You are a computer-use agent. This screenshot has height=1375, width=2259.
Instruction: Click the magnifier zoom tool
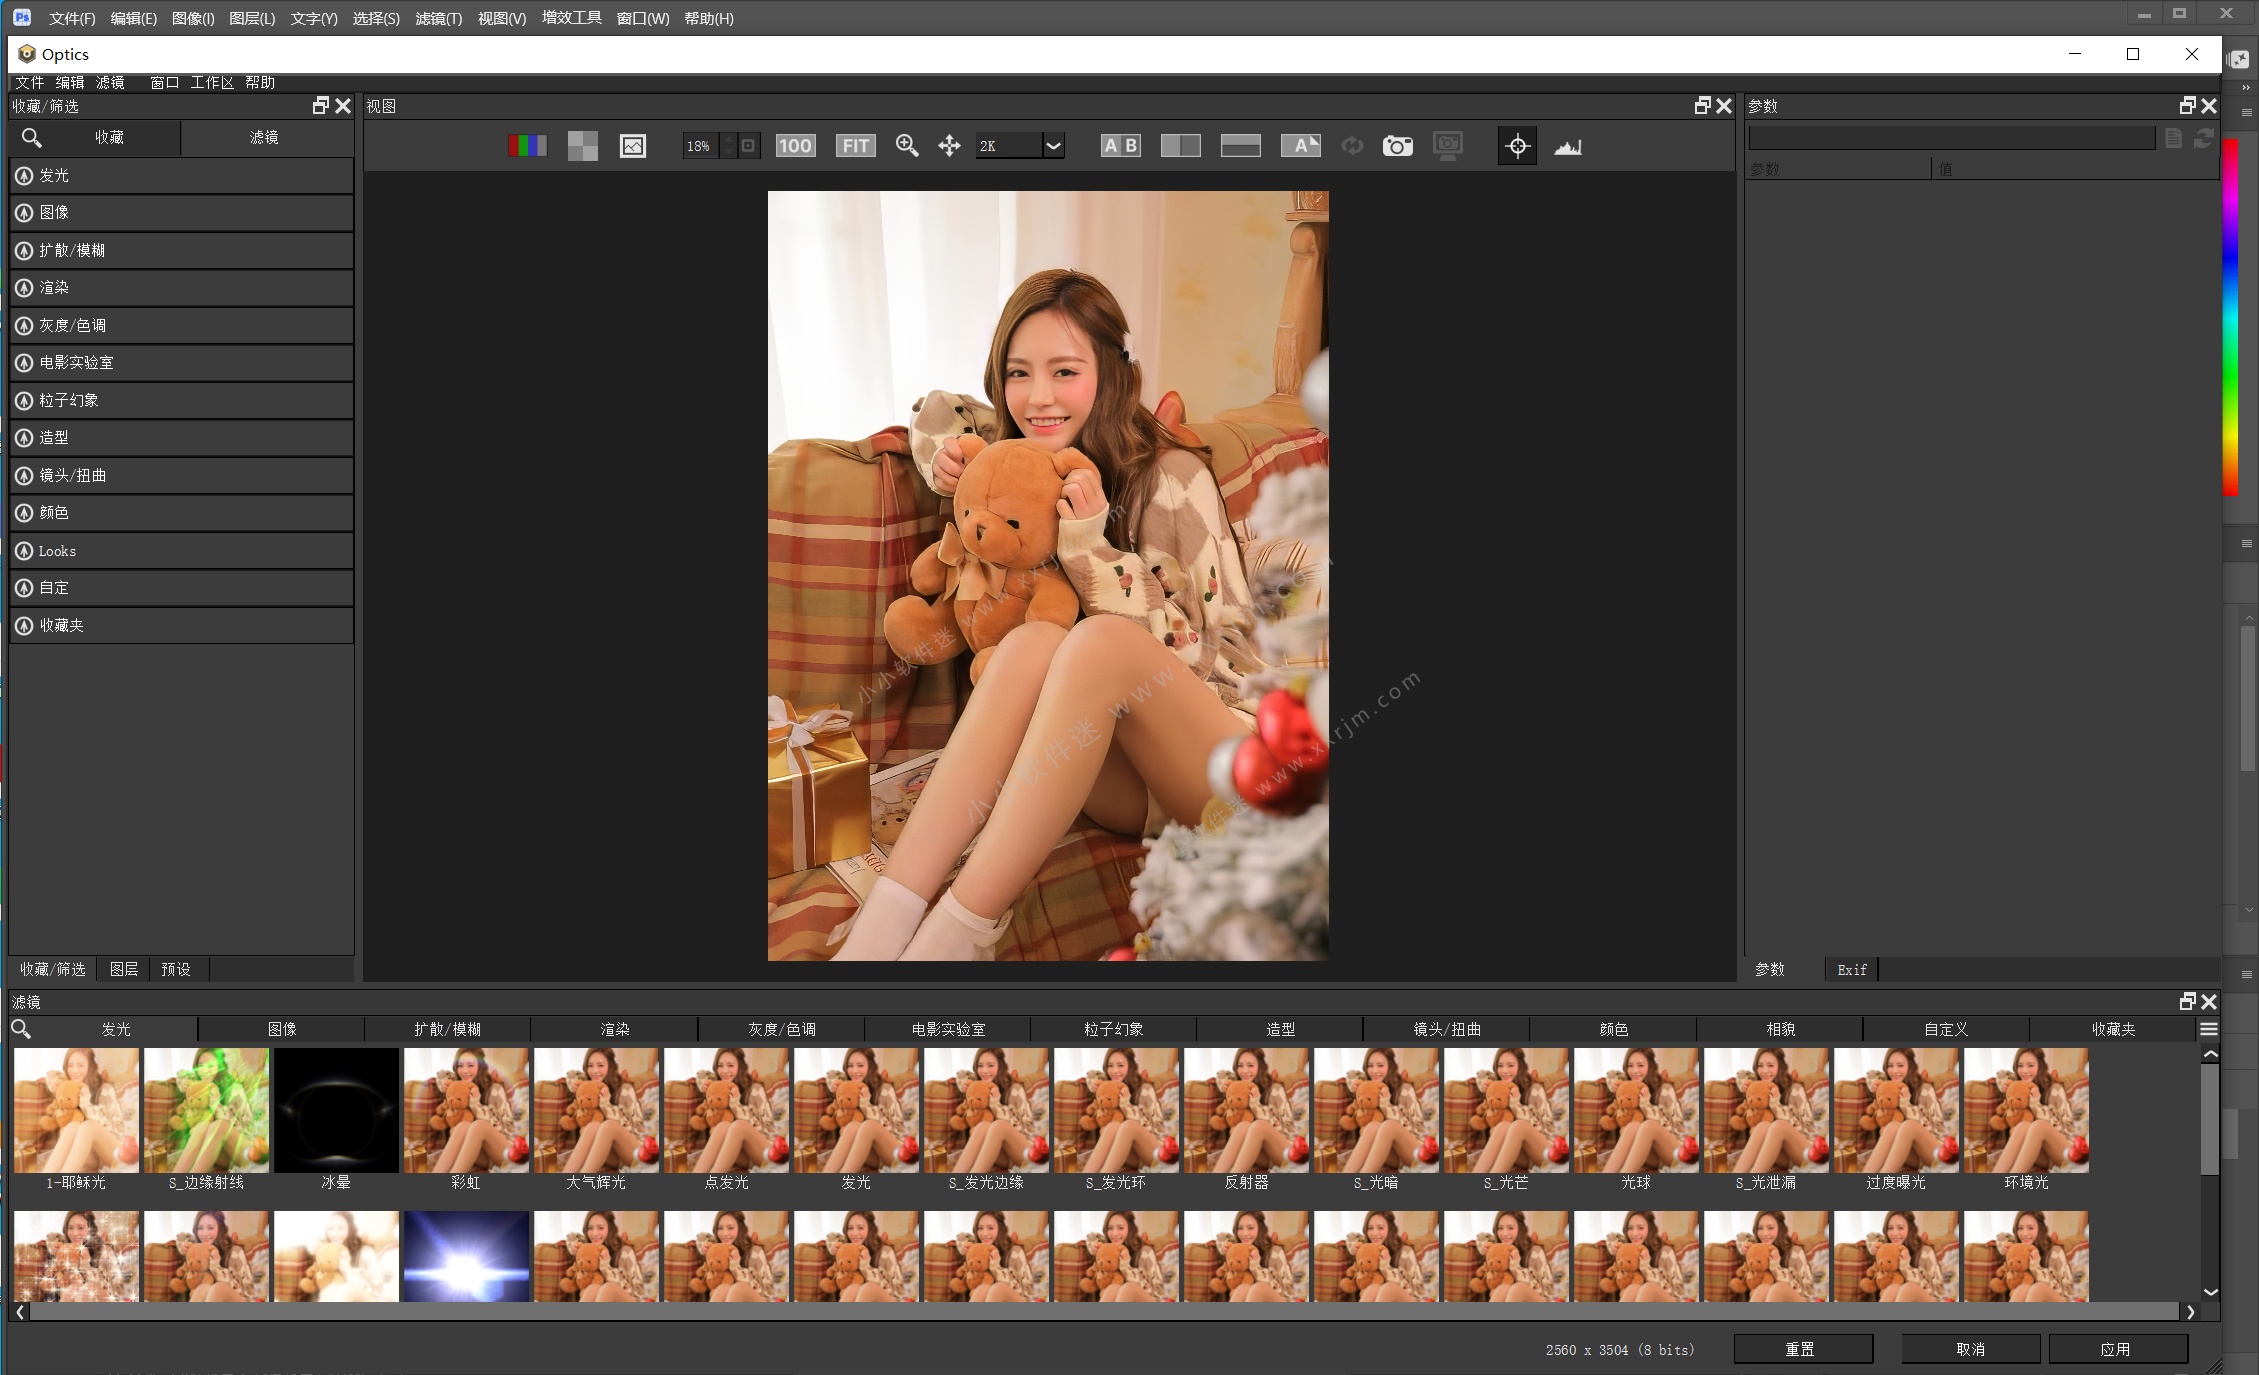pos(907,146)
